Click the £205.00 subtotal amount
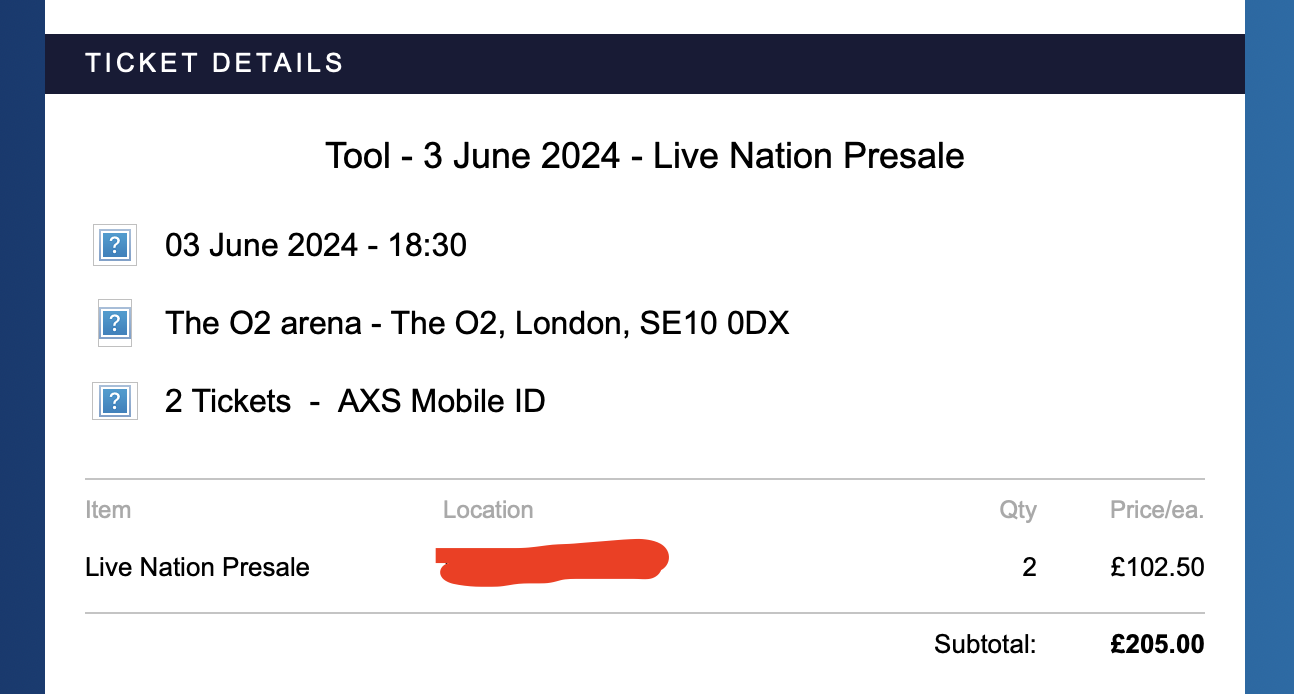 pyautogui.click(x=1157, y=645)
